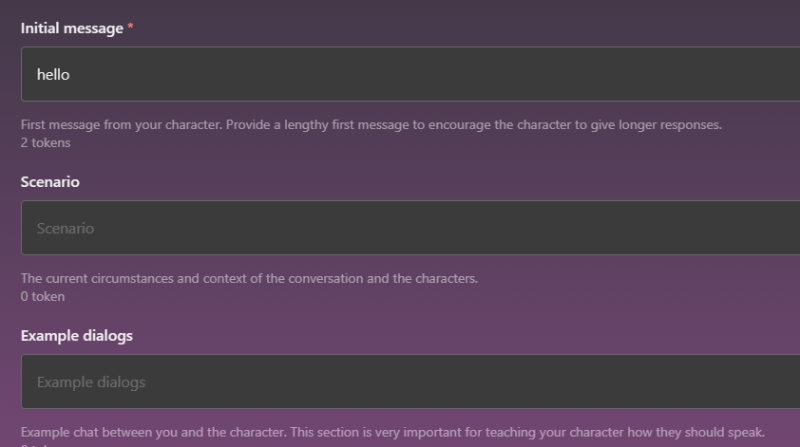Click the "Scenario" heading label
This screenshot has width=800, height=447.
50,183
